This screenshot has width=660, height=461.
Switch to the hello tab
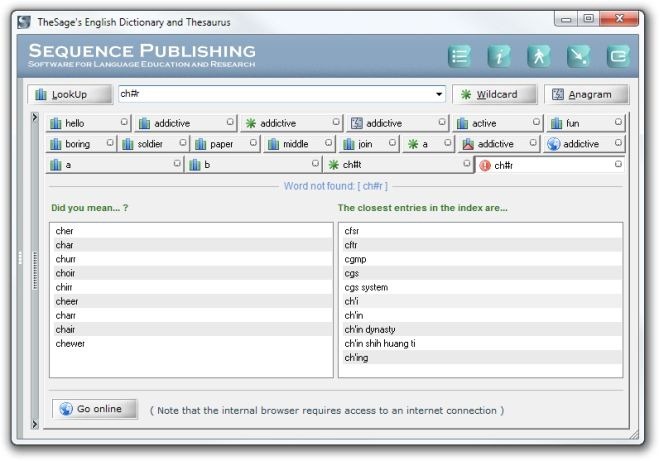pyautogui.click(x=88, y=123)
